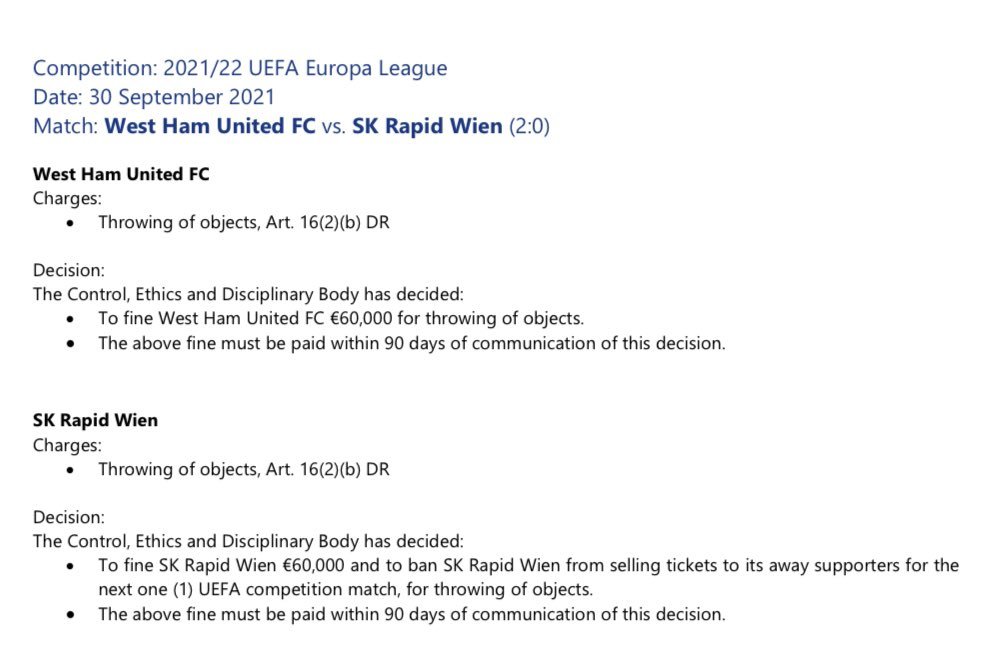Click the Charges: label under SK Rapid Wien
This screenshot has height=656, width=1005.
67,445
